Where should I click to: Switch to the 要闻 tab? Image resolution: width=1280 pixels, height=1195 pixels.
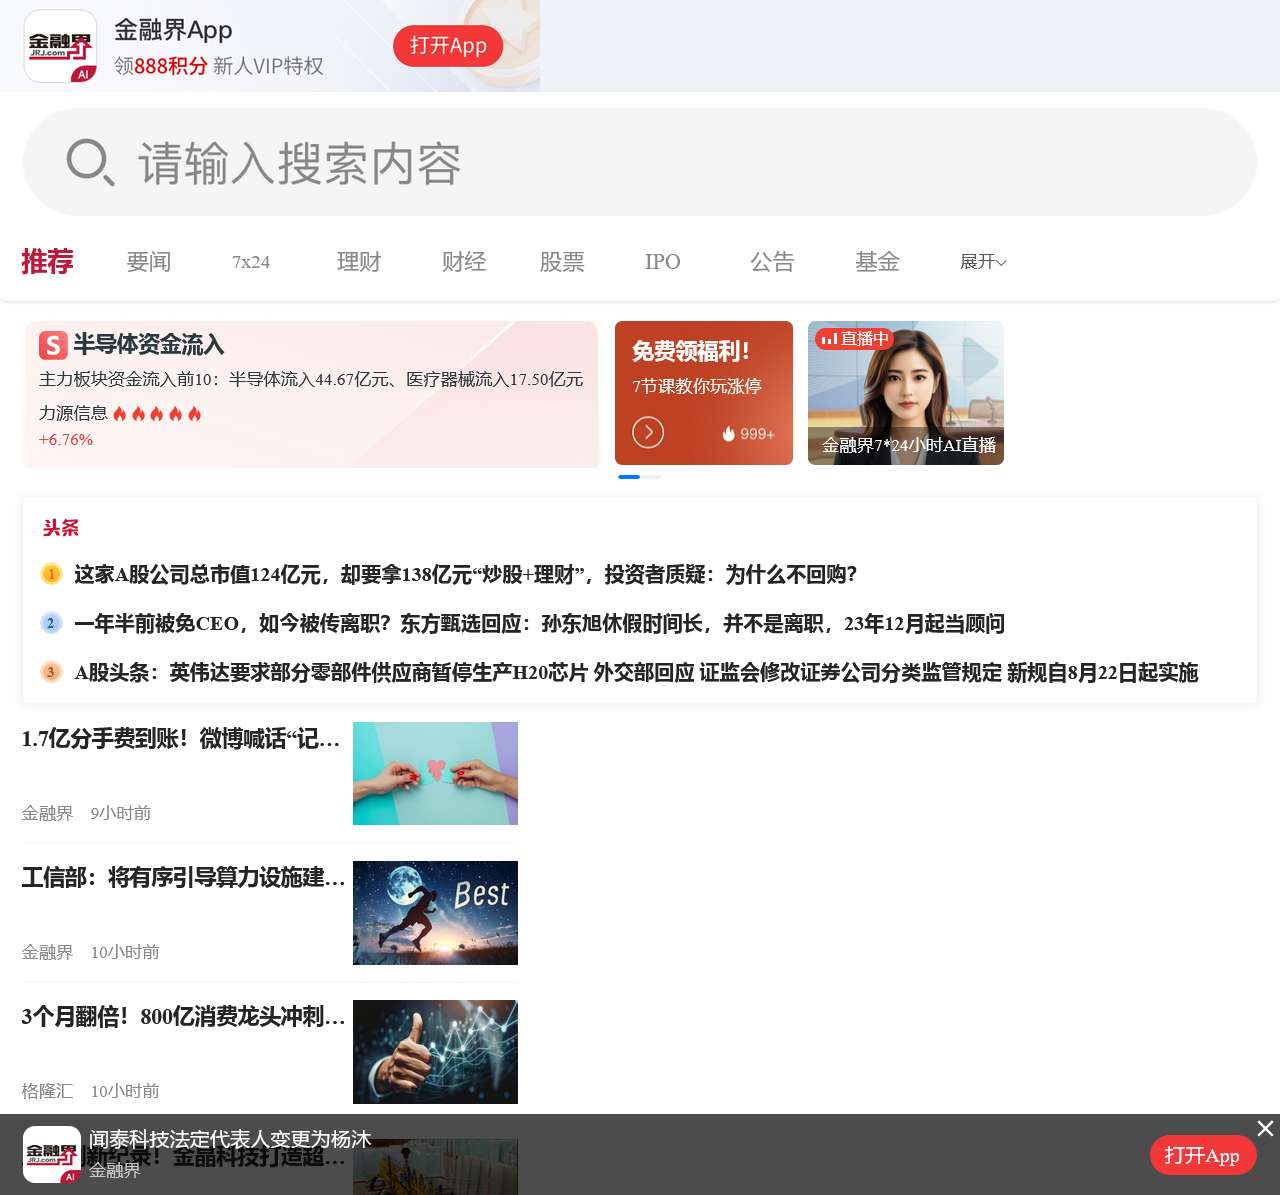coord(149,262)
